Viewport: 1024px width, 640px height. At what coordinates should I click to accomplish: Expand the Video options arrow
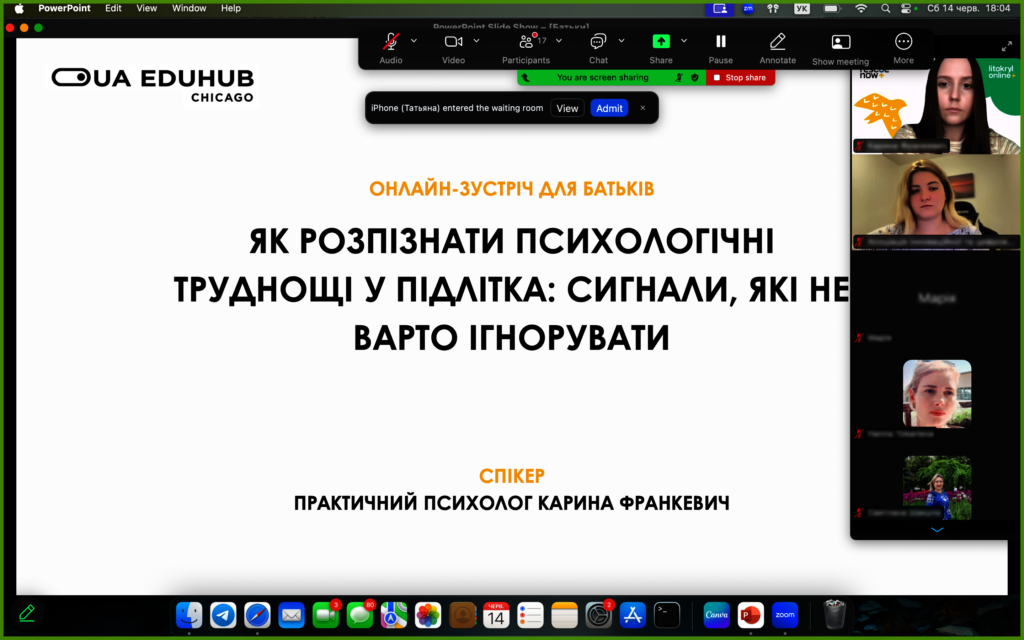477,40
